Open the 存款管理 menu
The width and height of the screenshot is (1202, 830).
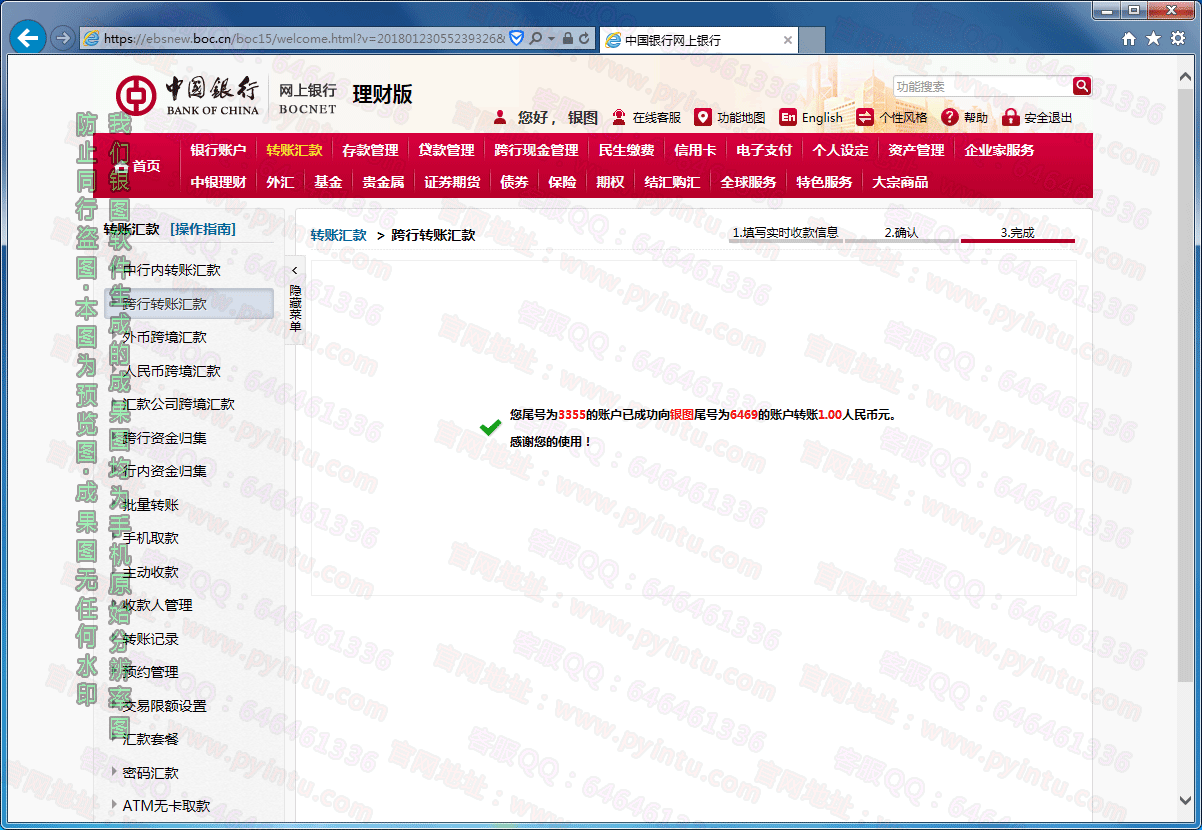click(x=370, y=150)
